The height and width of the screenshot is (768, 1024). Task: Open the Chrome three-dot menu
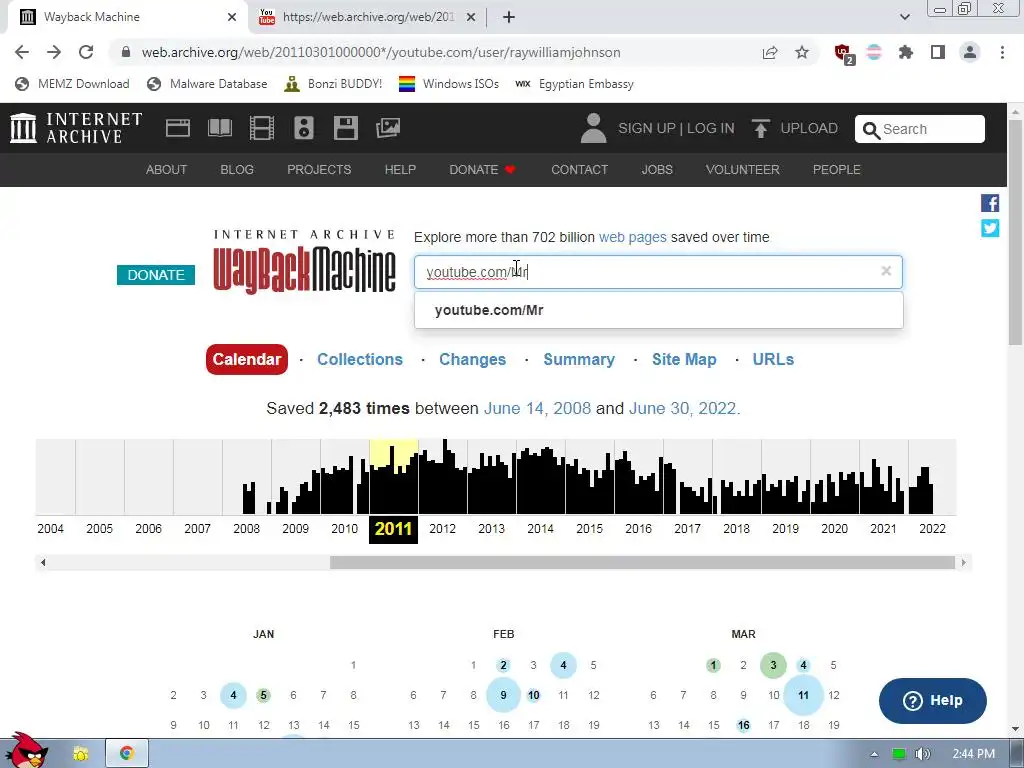point(1002,52)
